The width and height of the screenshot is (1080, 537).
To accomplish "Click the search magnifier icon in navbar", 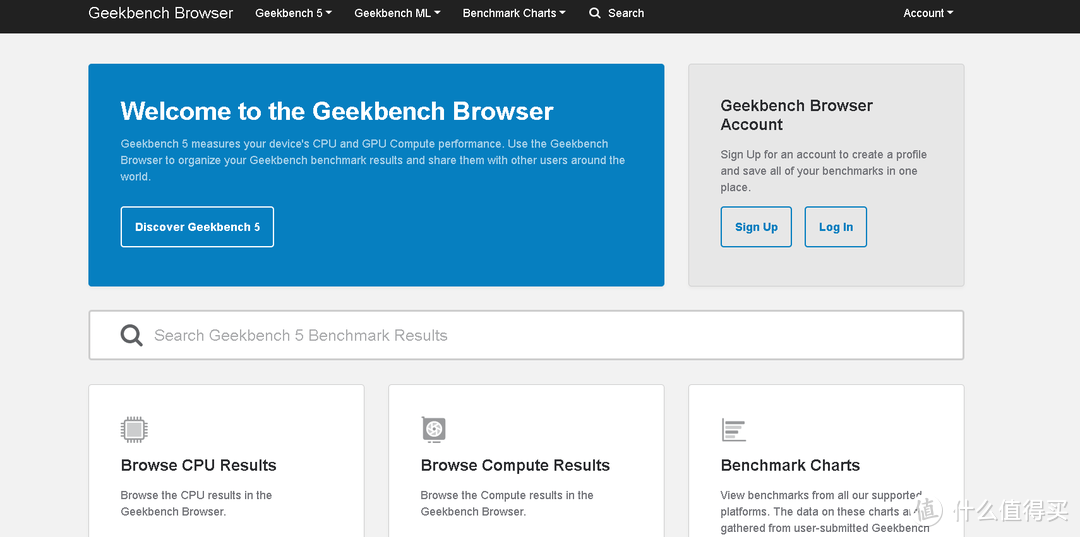I will tap(595, 13).
